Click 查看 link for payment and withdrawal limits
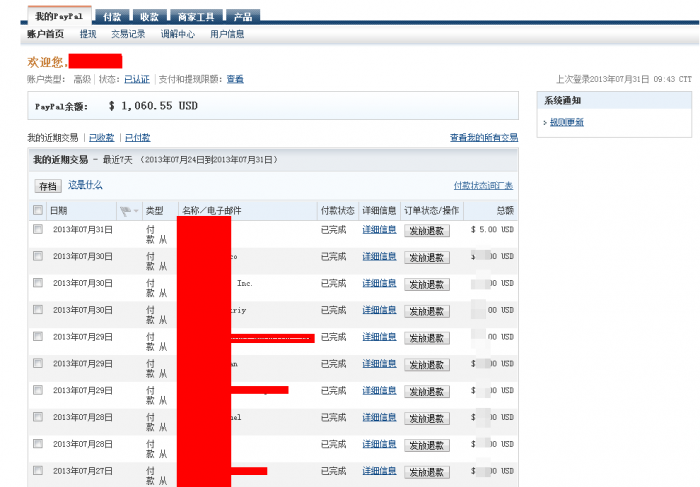 click(235, 79)
